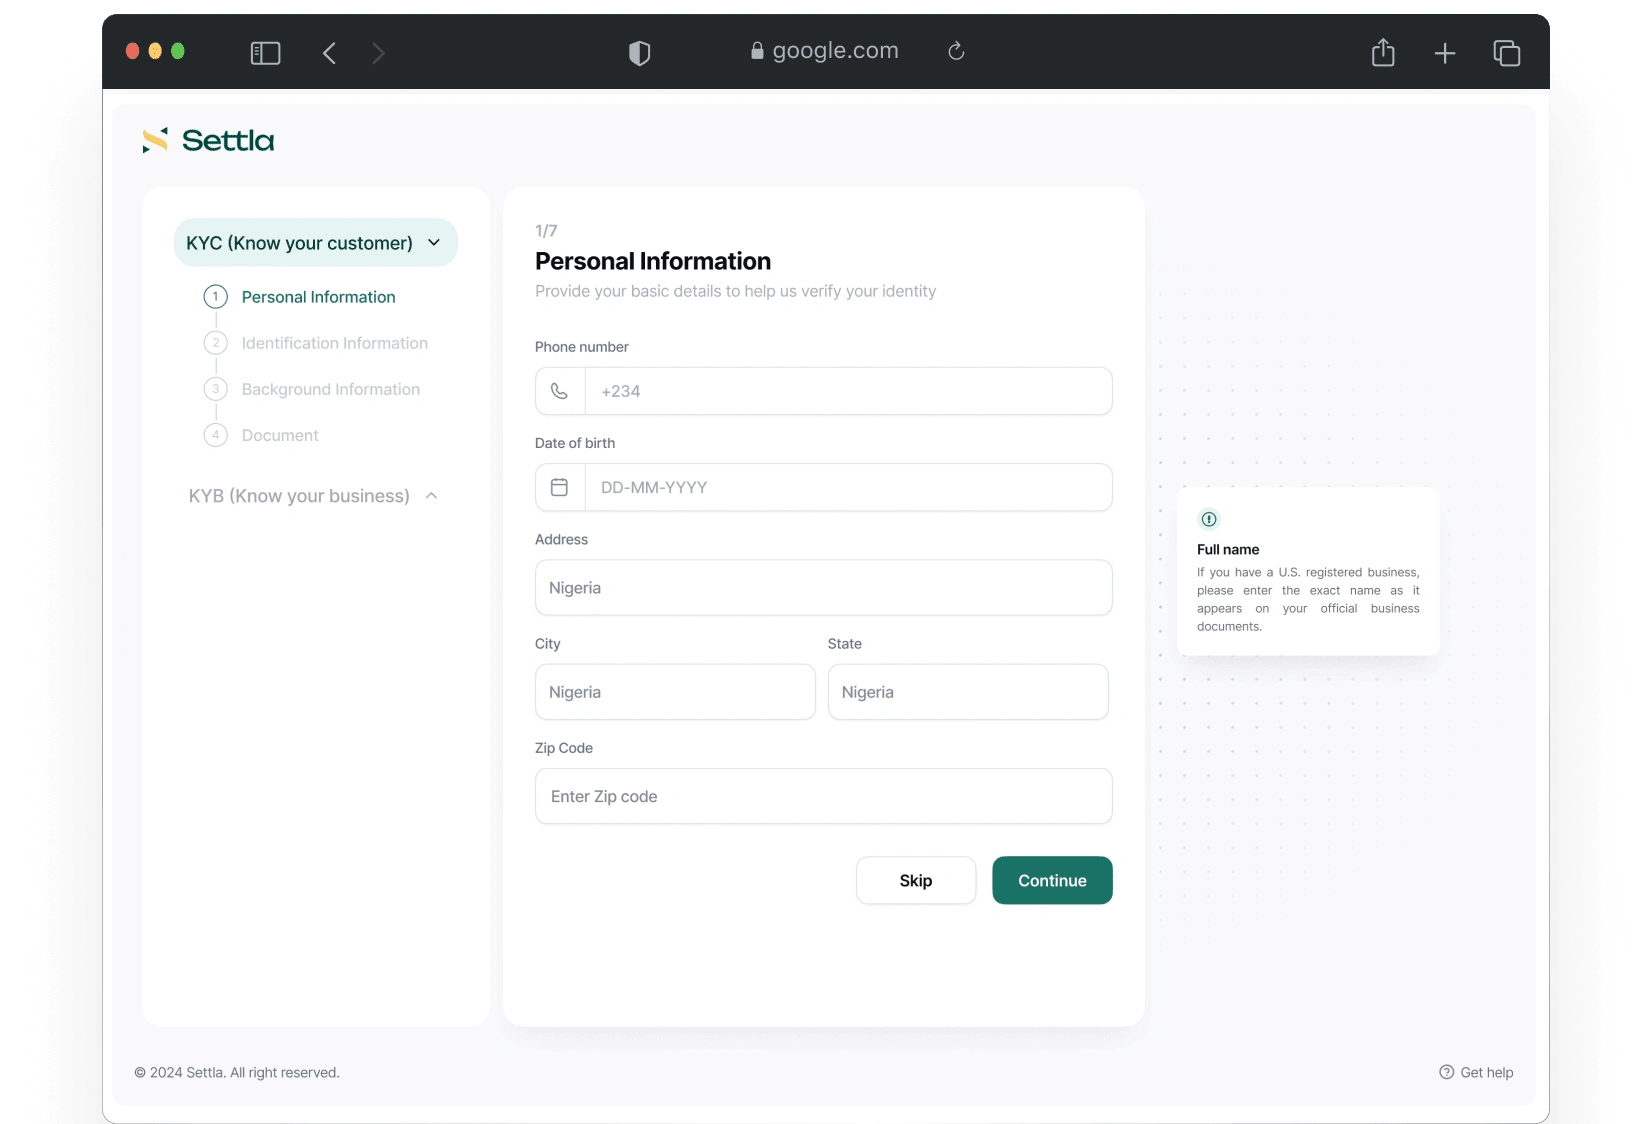
Task: Click the Continue button
Action: [1052, 880]
